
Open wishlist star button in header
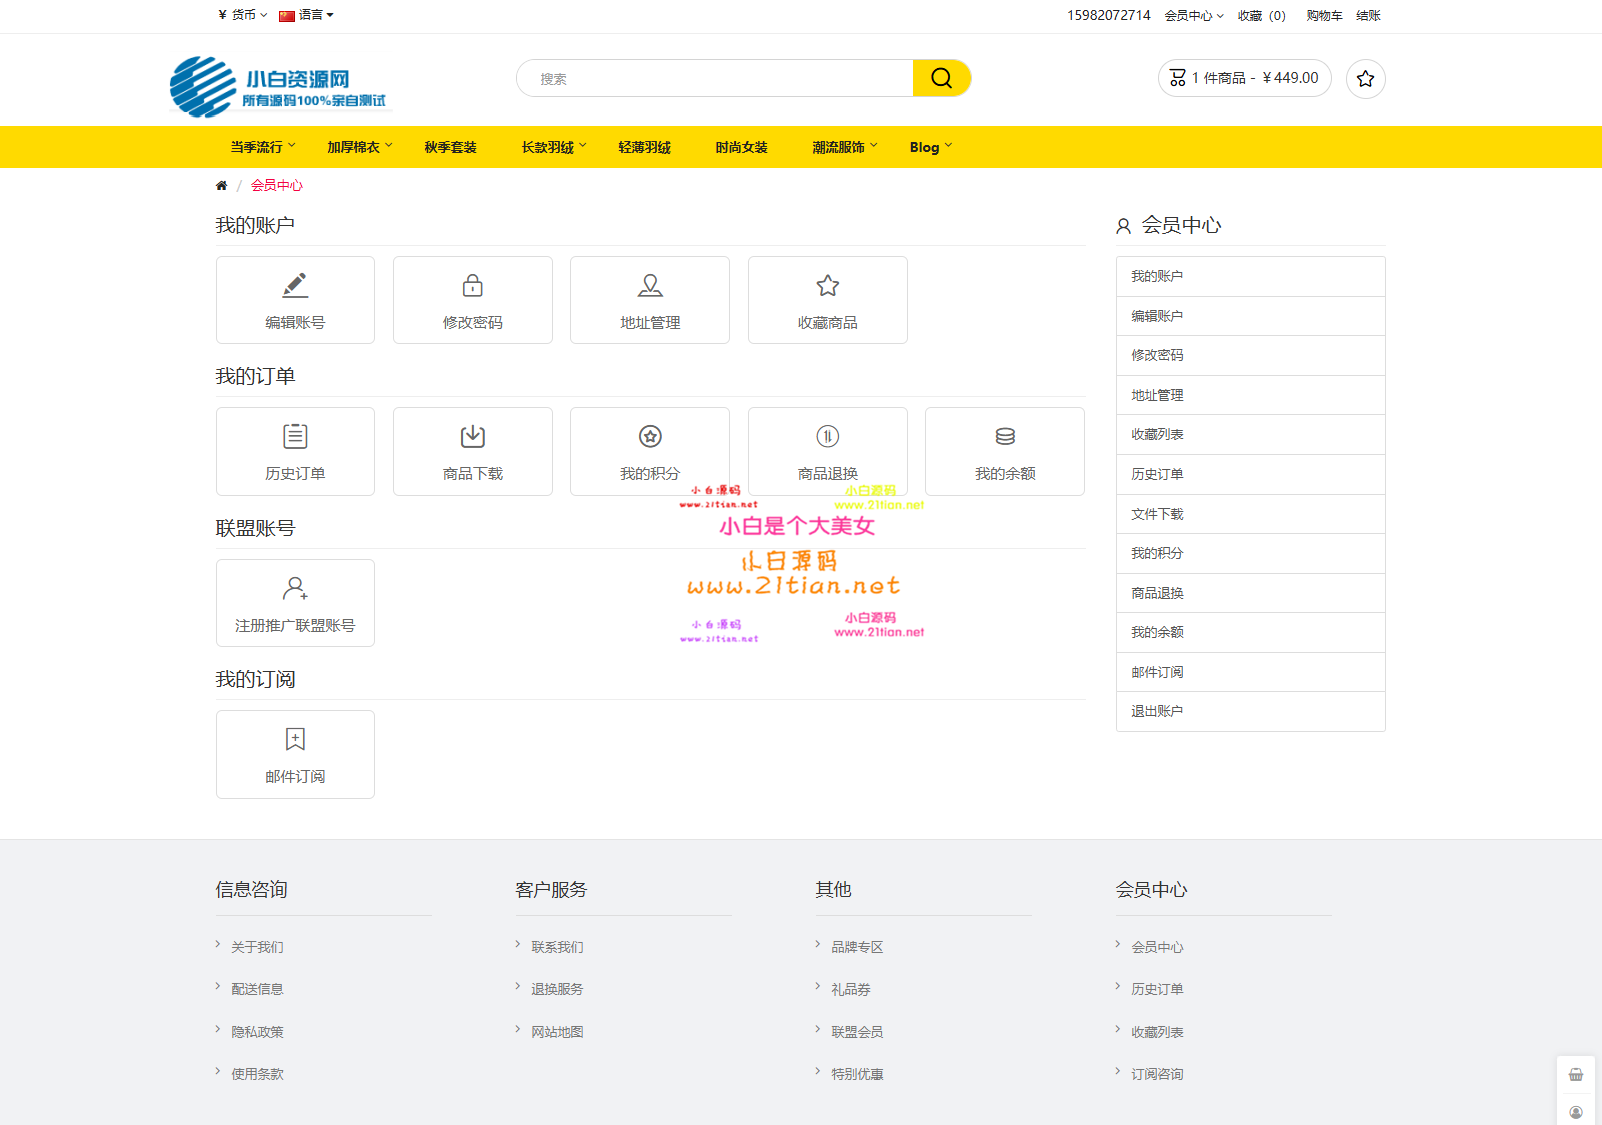[1365, 79]
